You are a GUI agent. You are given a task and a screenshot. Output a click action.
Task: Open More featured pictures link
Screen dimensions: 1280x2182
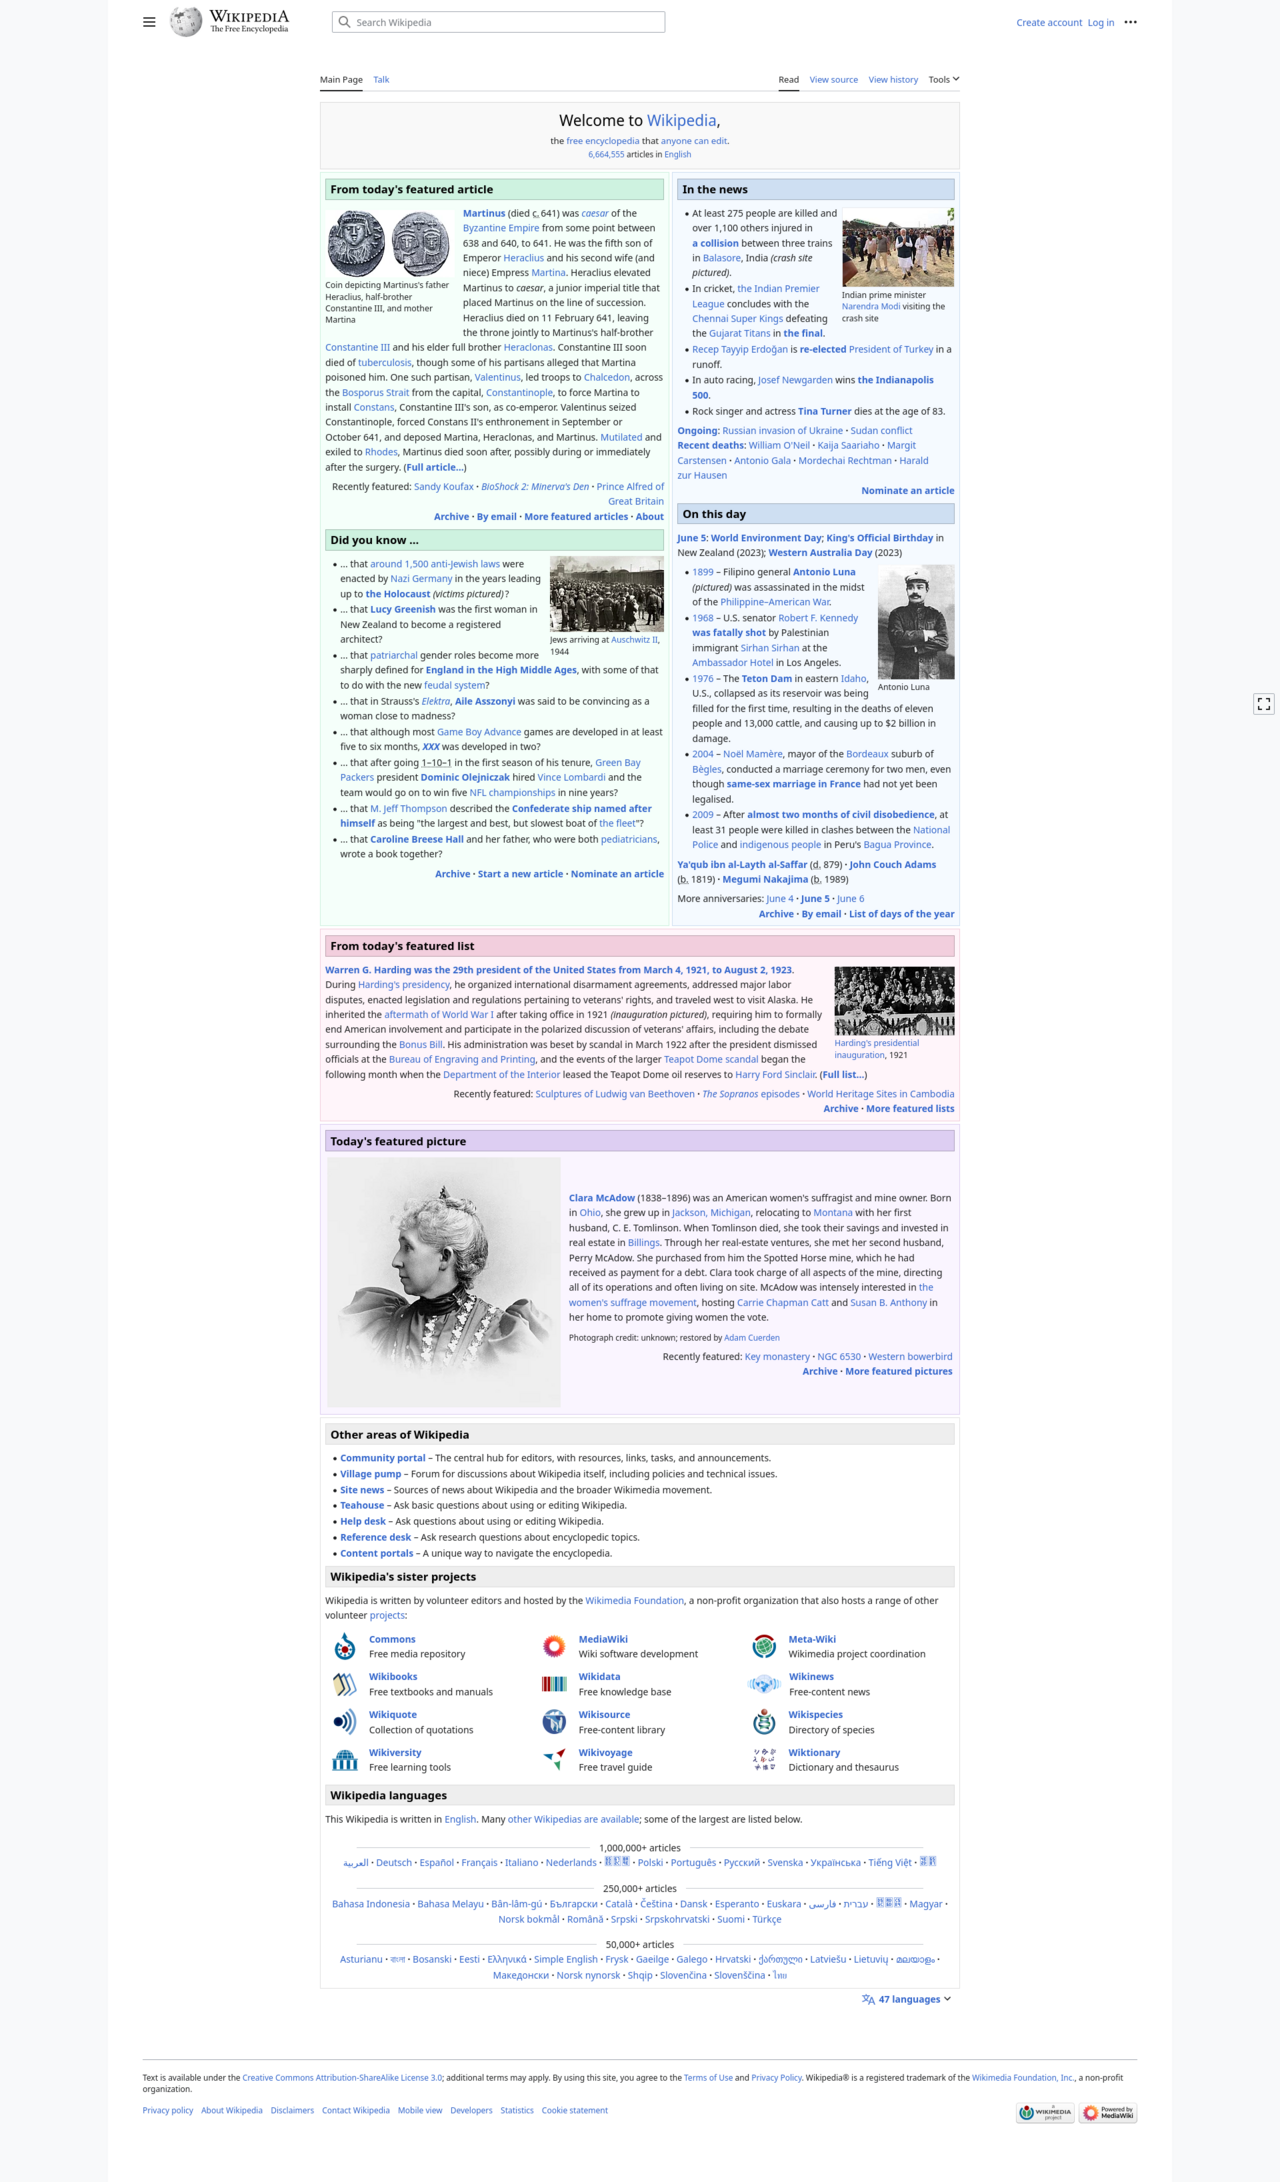[899, 1371]
